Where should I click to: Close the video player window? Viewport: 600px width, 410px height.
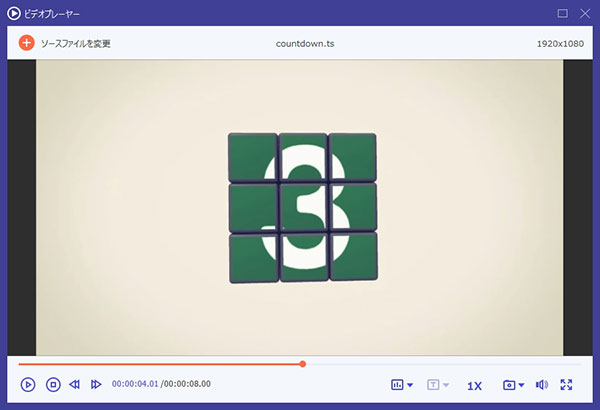584,14
